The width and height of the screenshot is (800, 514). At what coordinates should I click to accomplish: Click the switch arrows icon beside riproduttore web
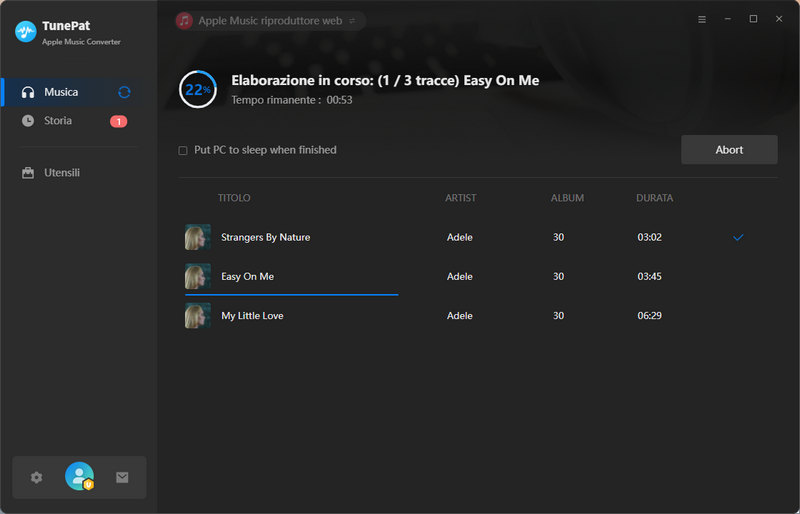pyautogui.click(x=352, y=21)
